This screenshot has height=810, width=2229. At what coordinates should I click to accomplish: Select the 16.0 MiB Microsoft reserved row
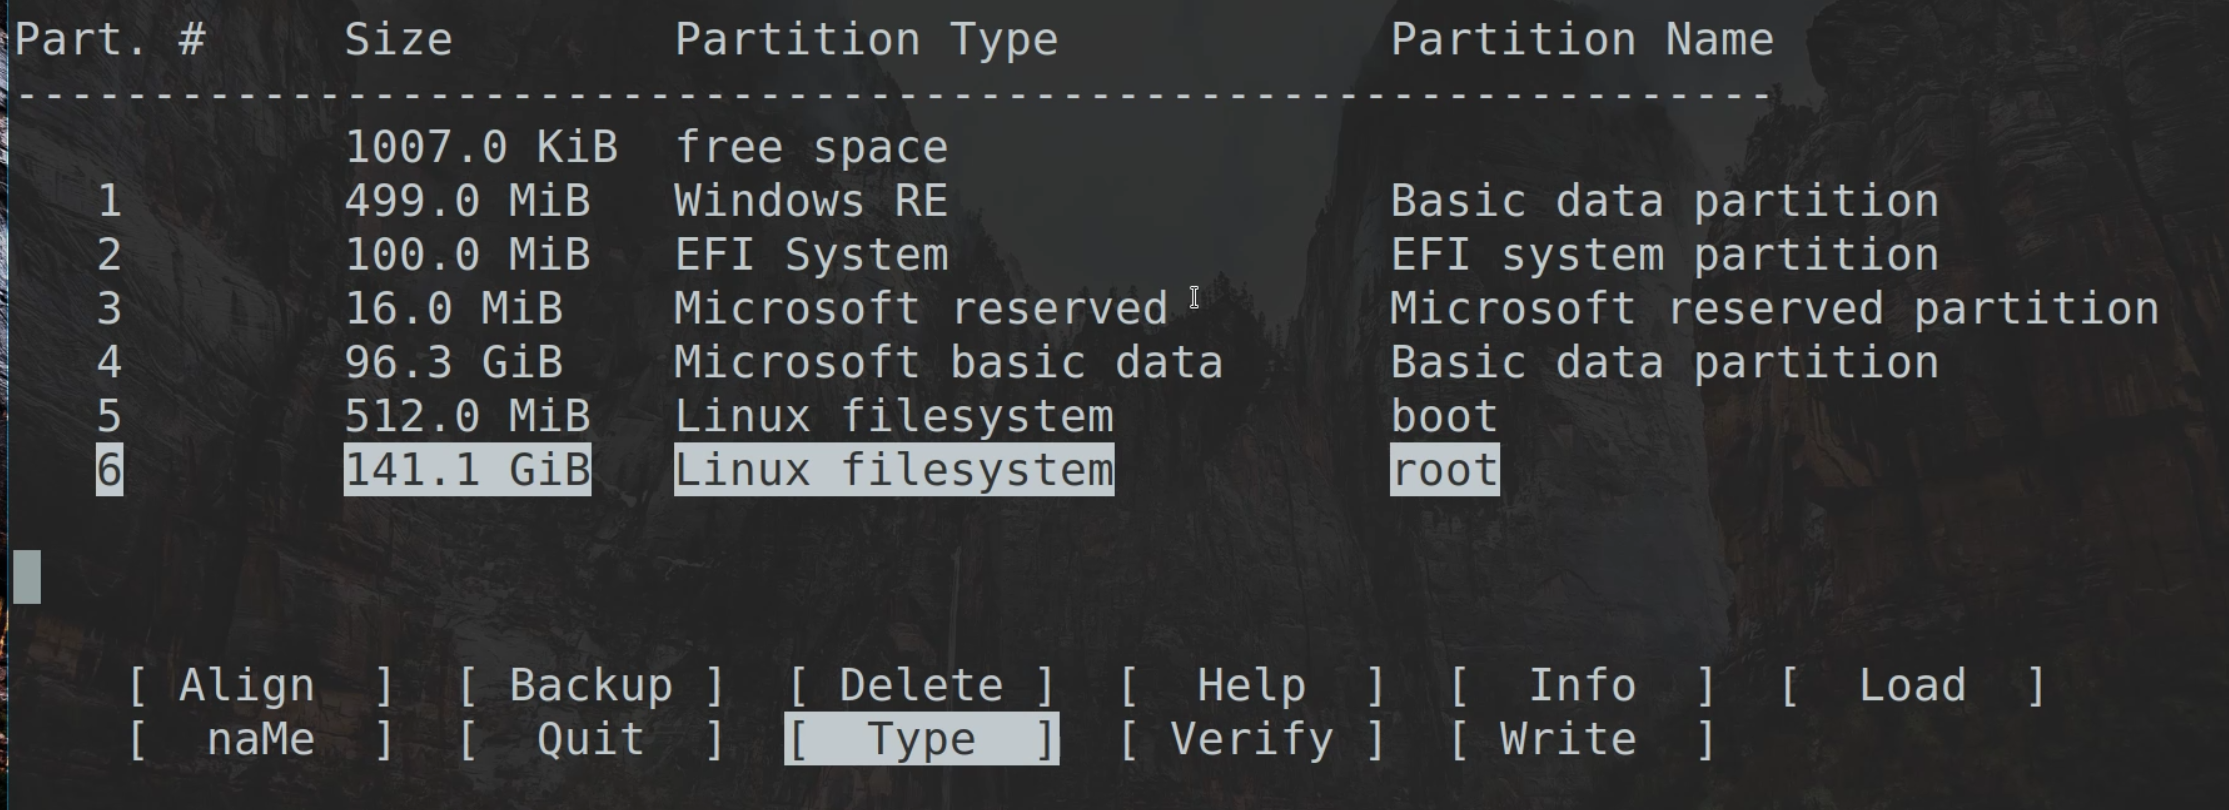pos(920,310)
